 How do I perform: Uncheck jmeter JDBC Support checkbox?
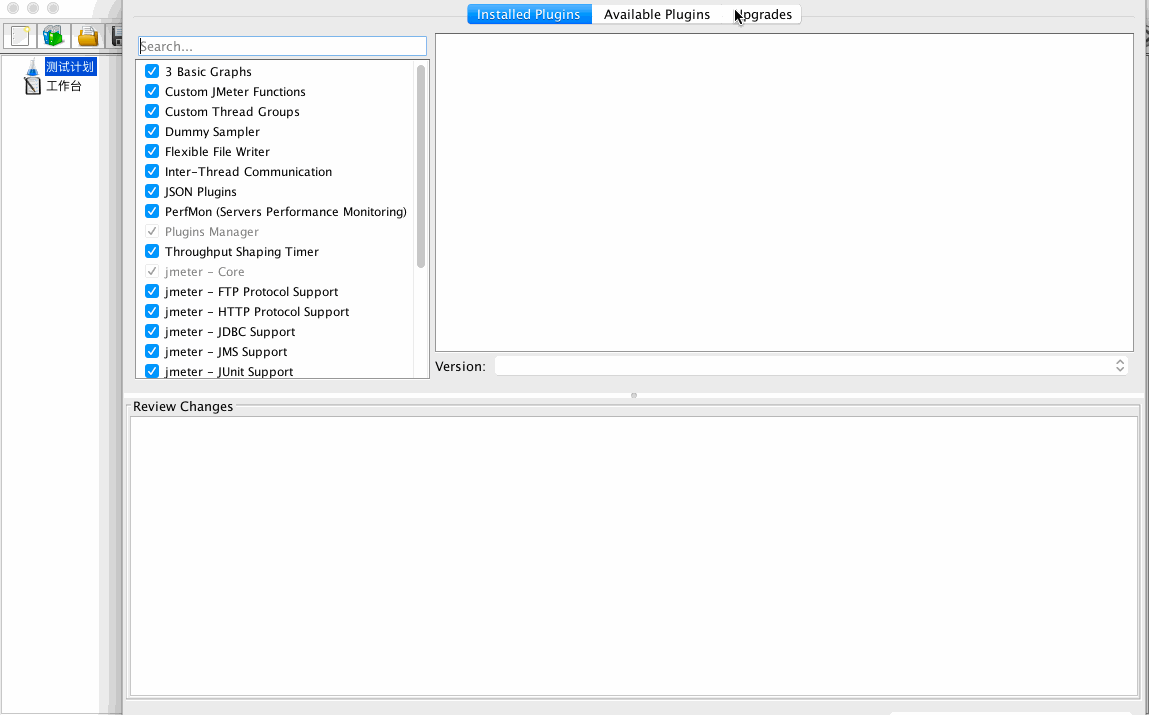(152, 331)
